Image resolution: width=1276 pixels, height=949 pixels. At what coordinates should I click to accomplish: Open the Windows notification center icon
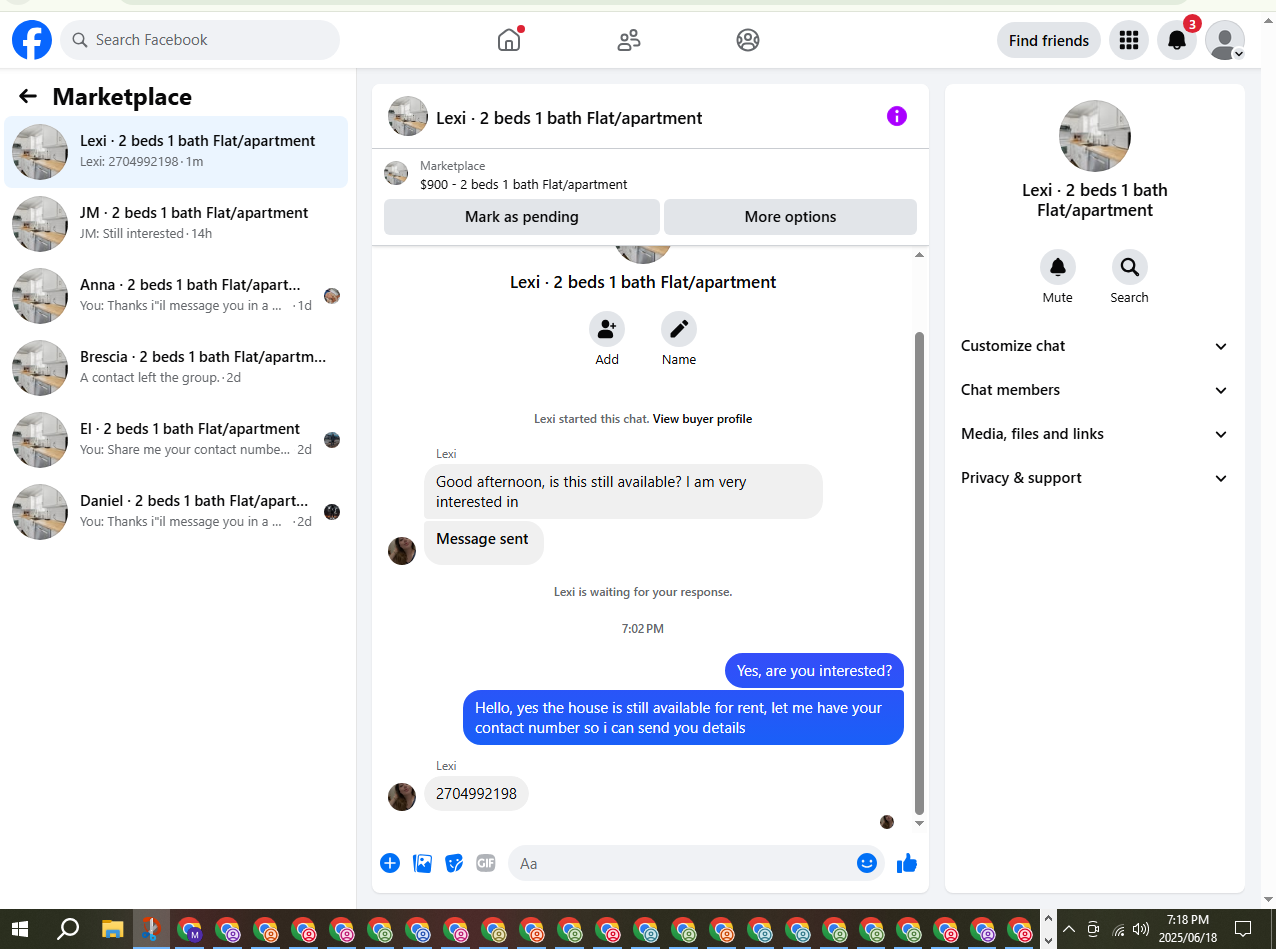[x=1243, y=929]
